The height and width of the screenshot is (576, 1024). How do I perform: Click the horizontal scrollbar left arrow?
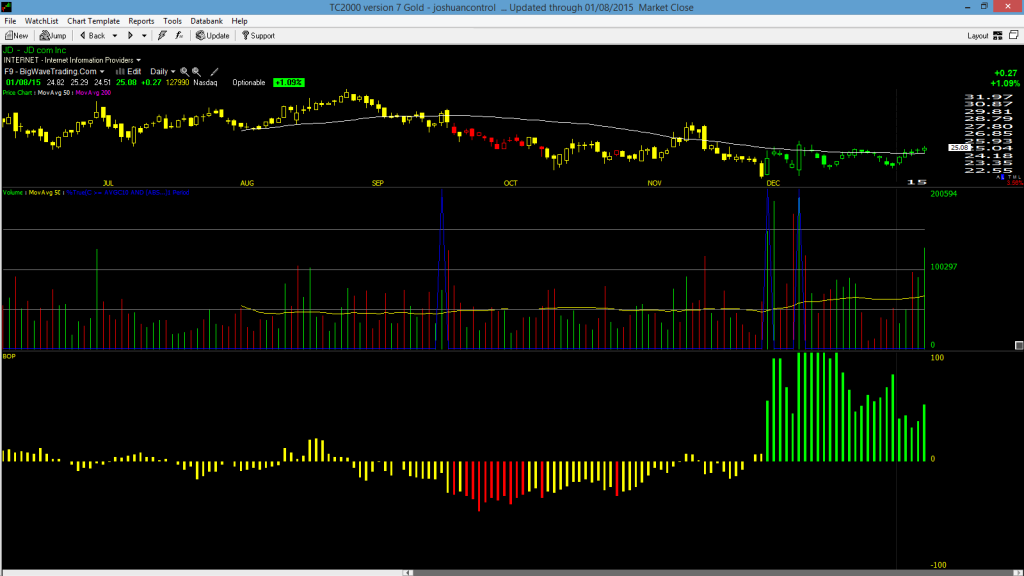tap(408, 573)
